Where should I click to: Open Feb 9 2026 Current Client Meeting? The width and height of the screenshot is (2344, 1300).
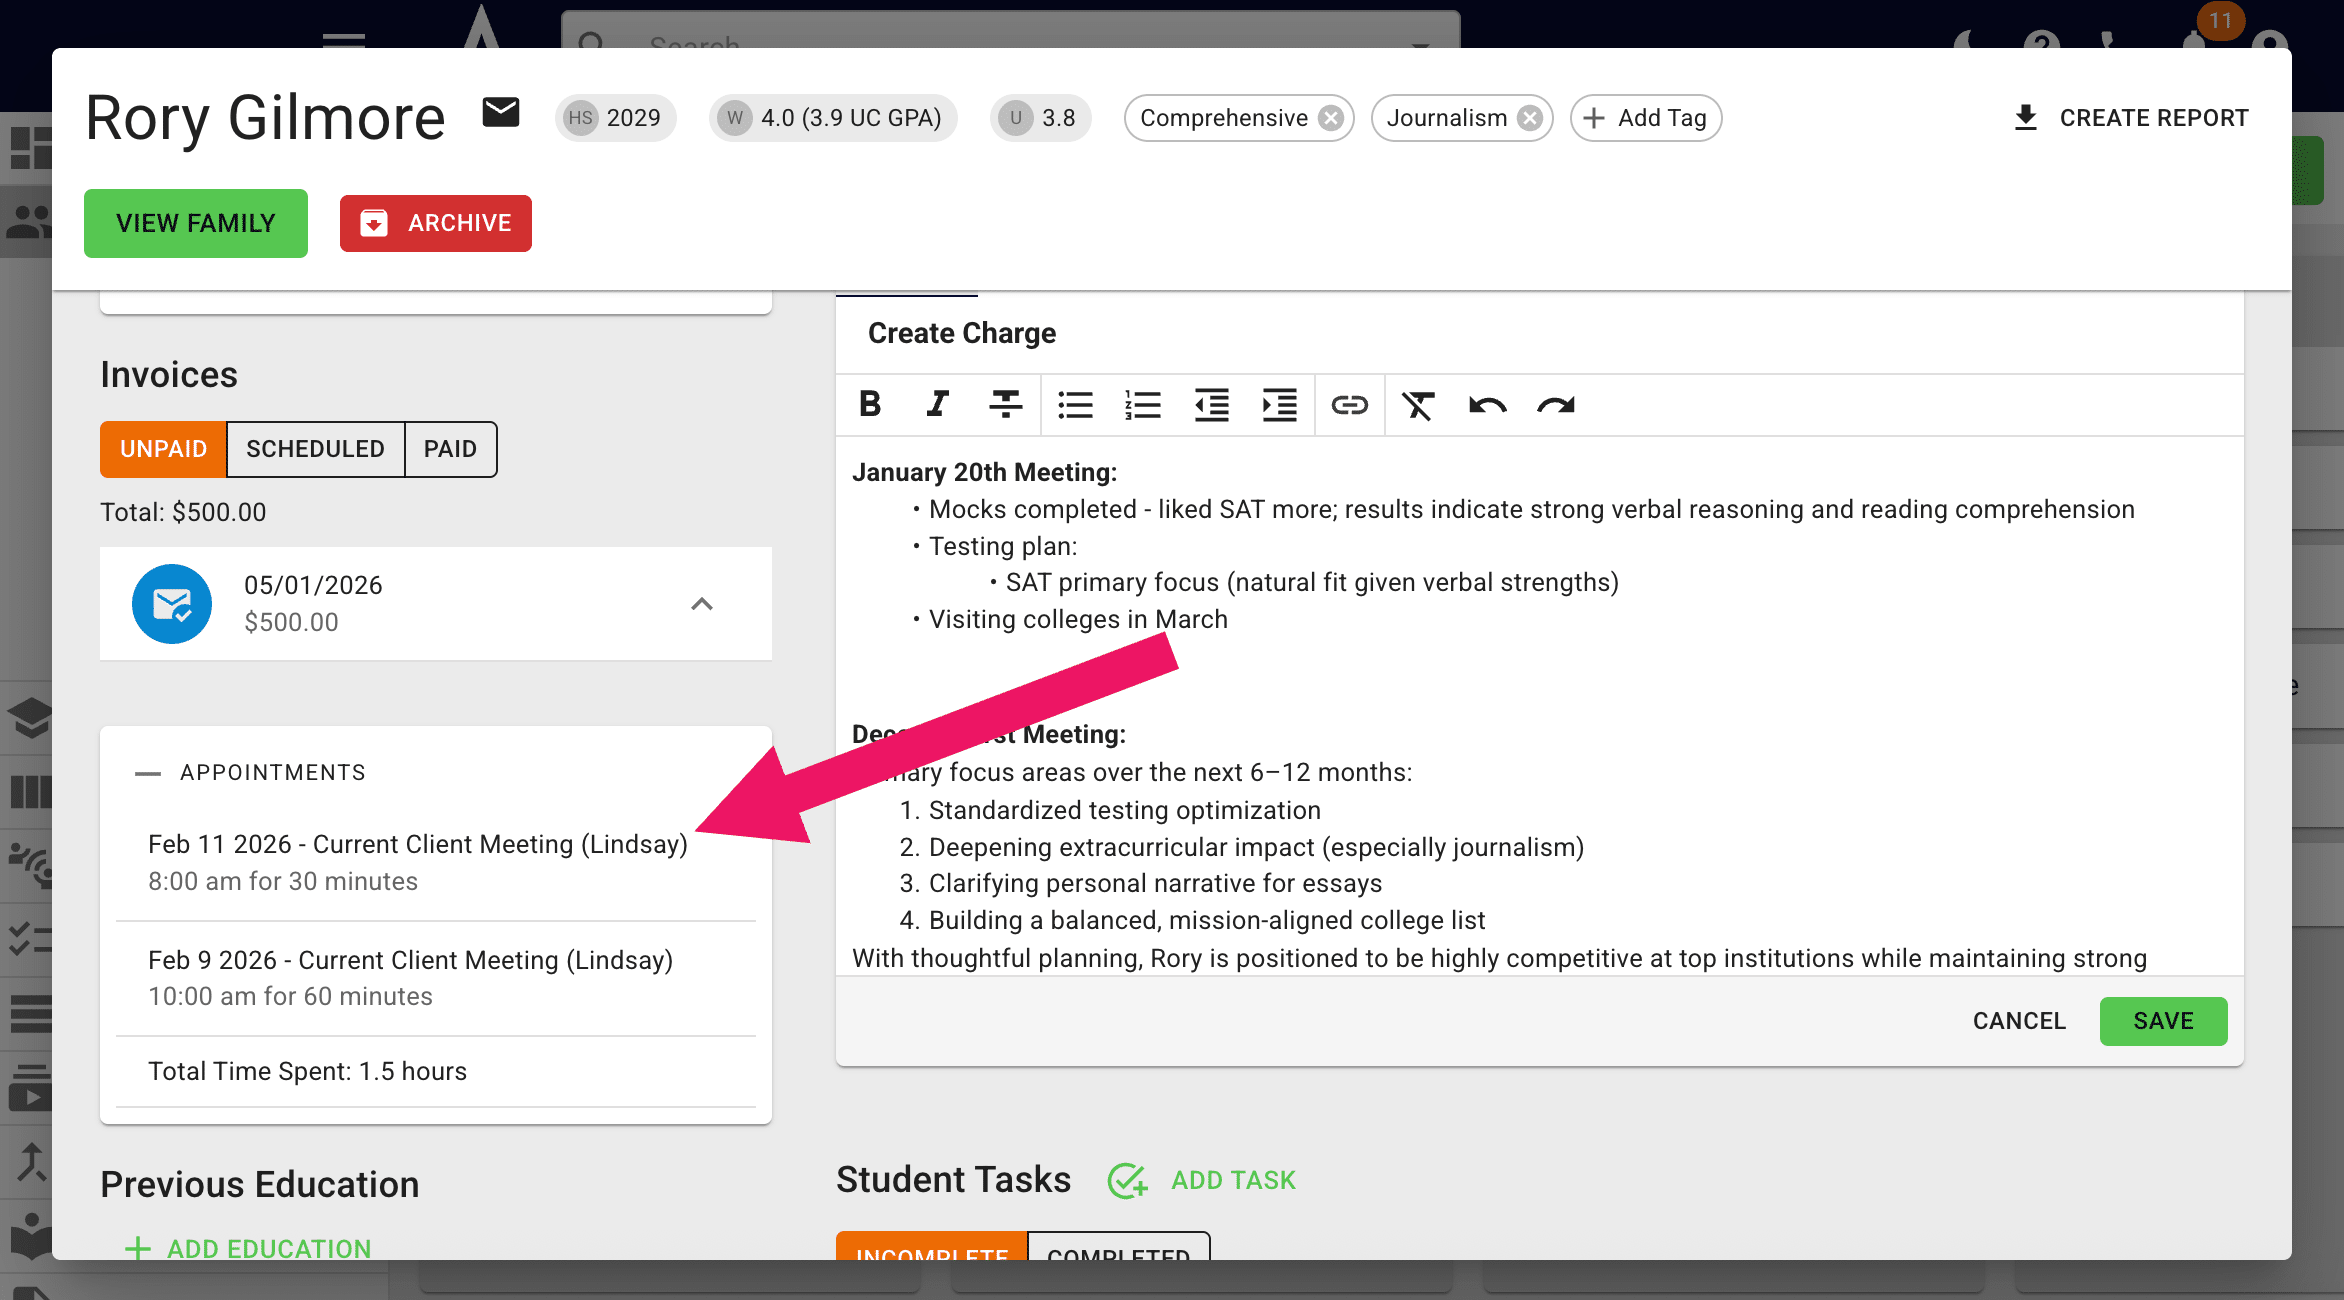coord(436,978)
